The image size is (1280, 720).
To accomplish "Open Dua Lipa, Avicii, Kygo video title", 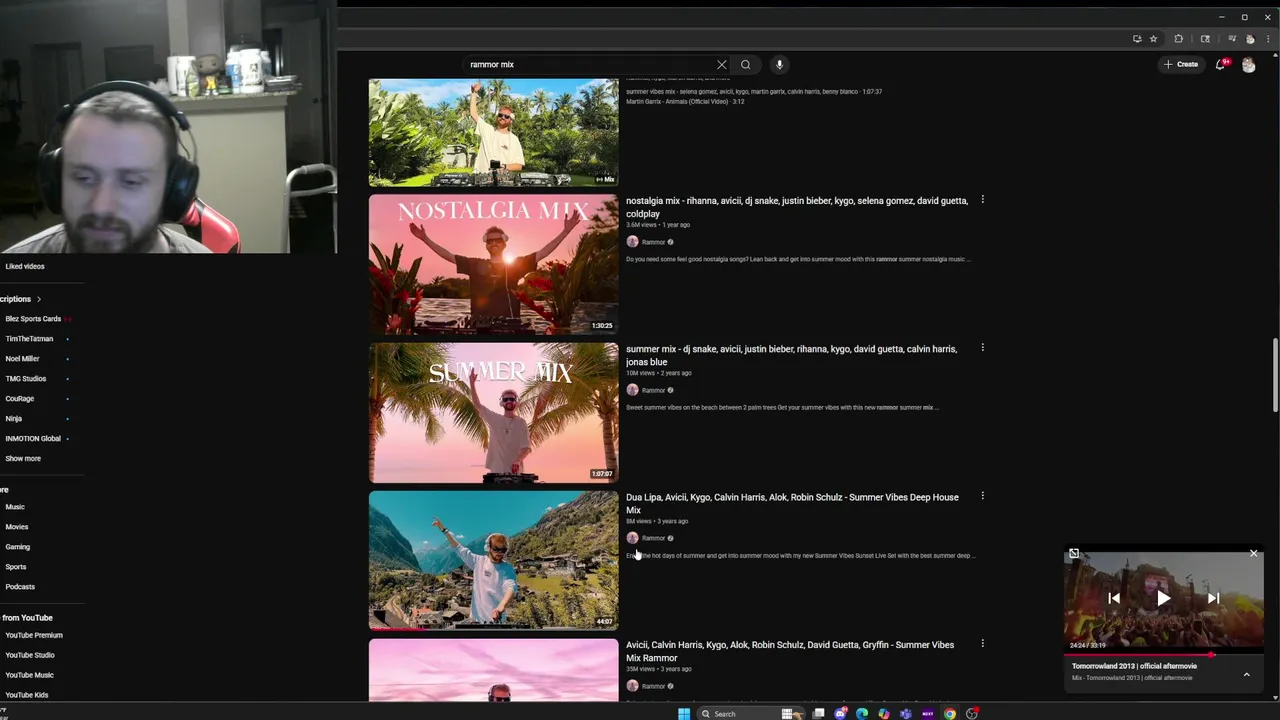I will (x=792, y=503).
